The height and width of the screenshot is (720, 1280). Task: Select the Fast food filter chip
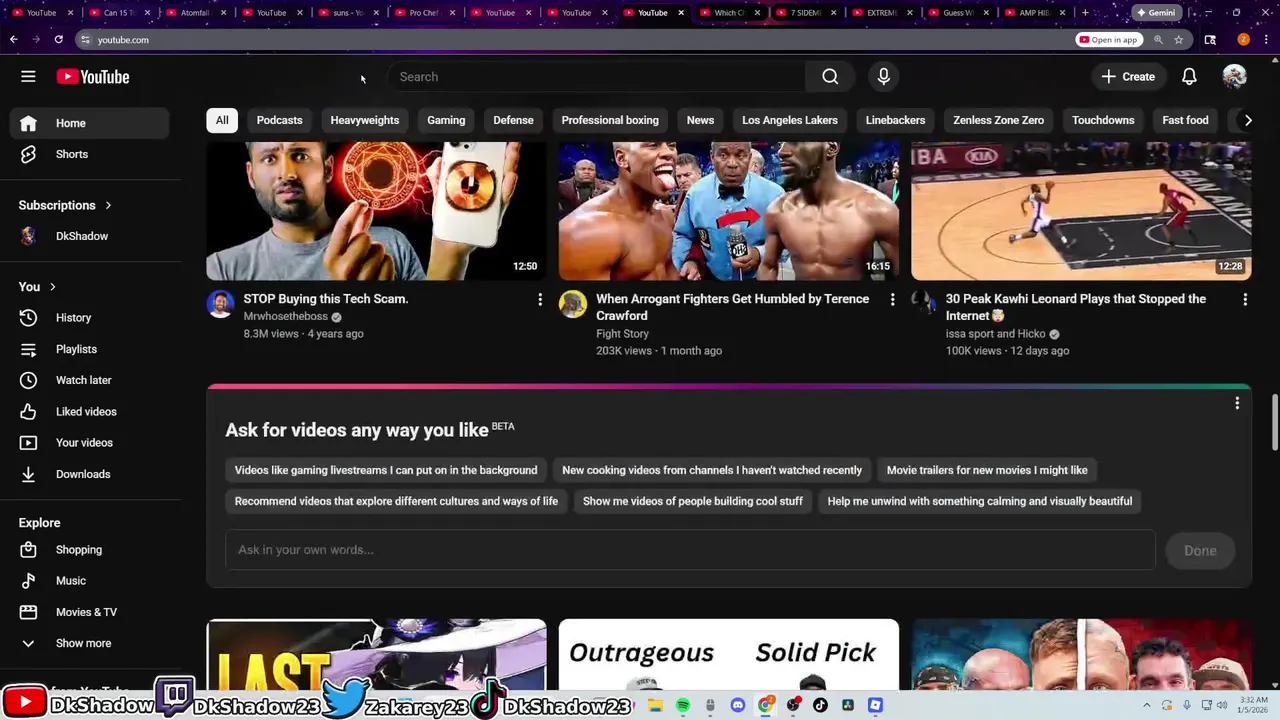pyautogui.click(x=1185, y=120)
